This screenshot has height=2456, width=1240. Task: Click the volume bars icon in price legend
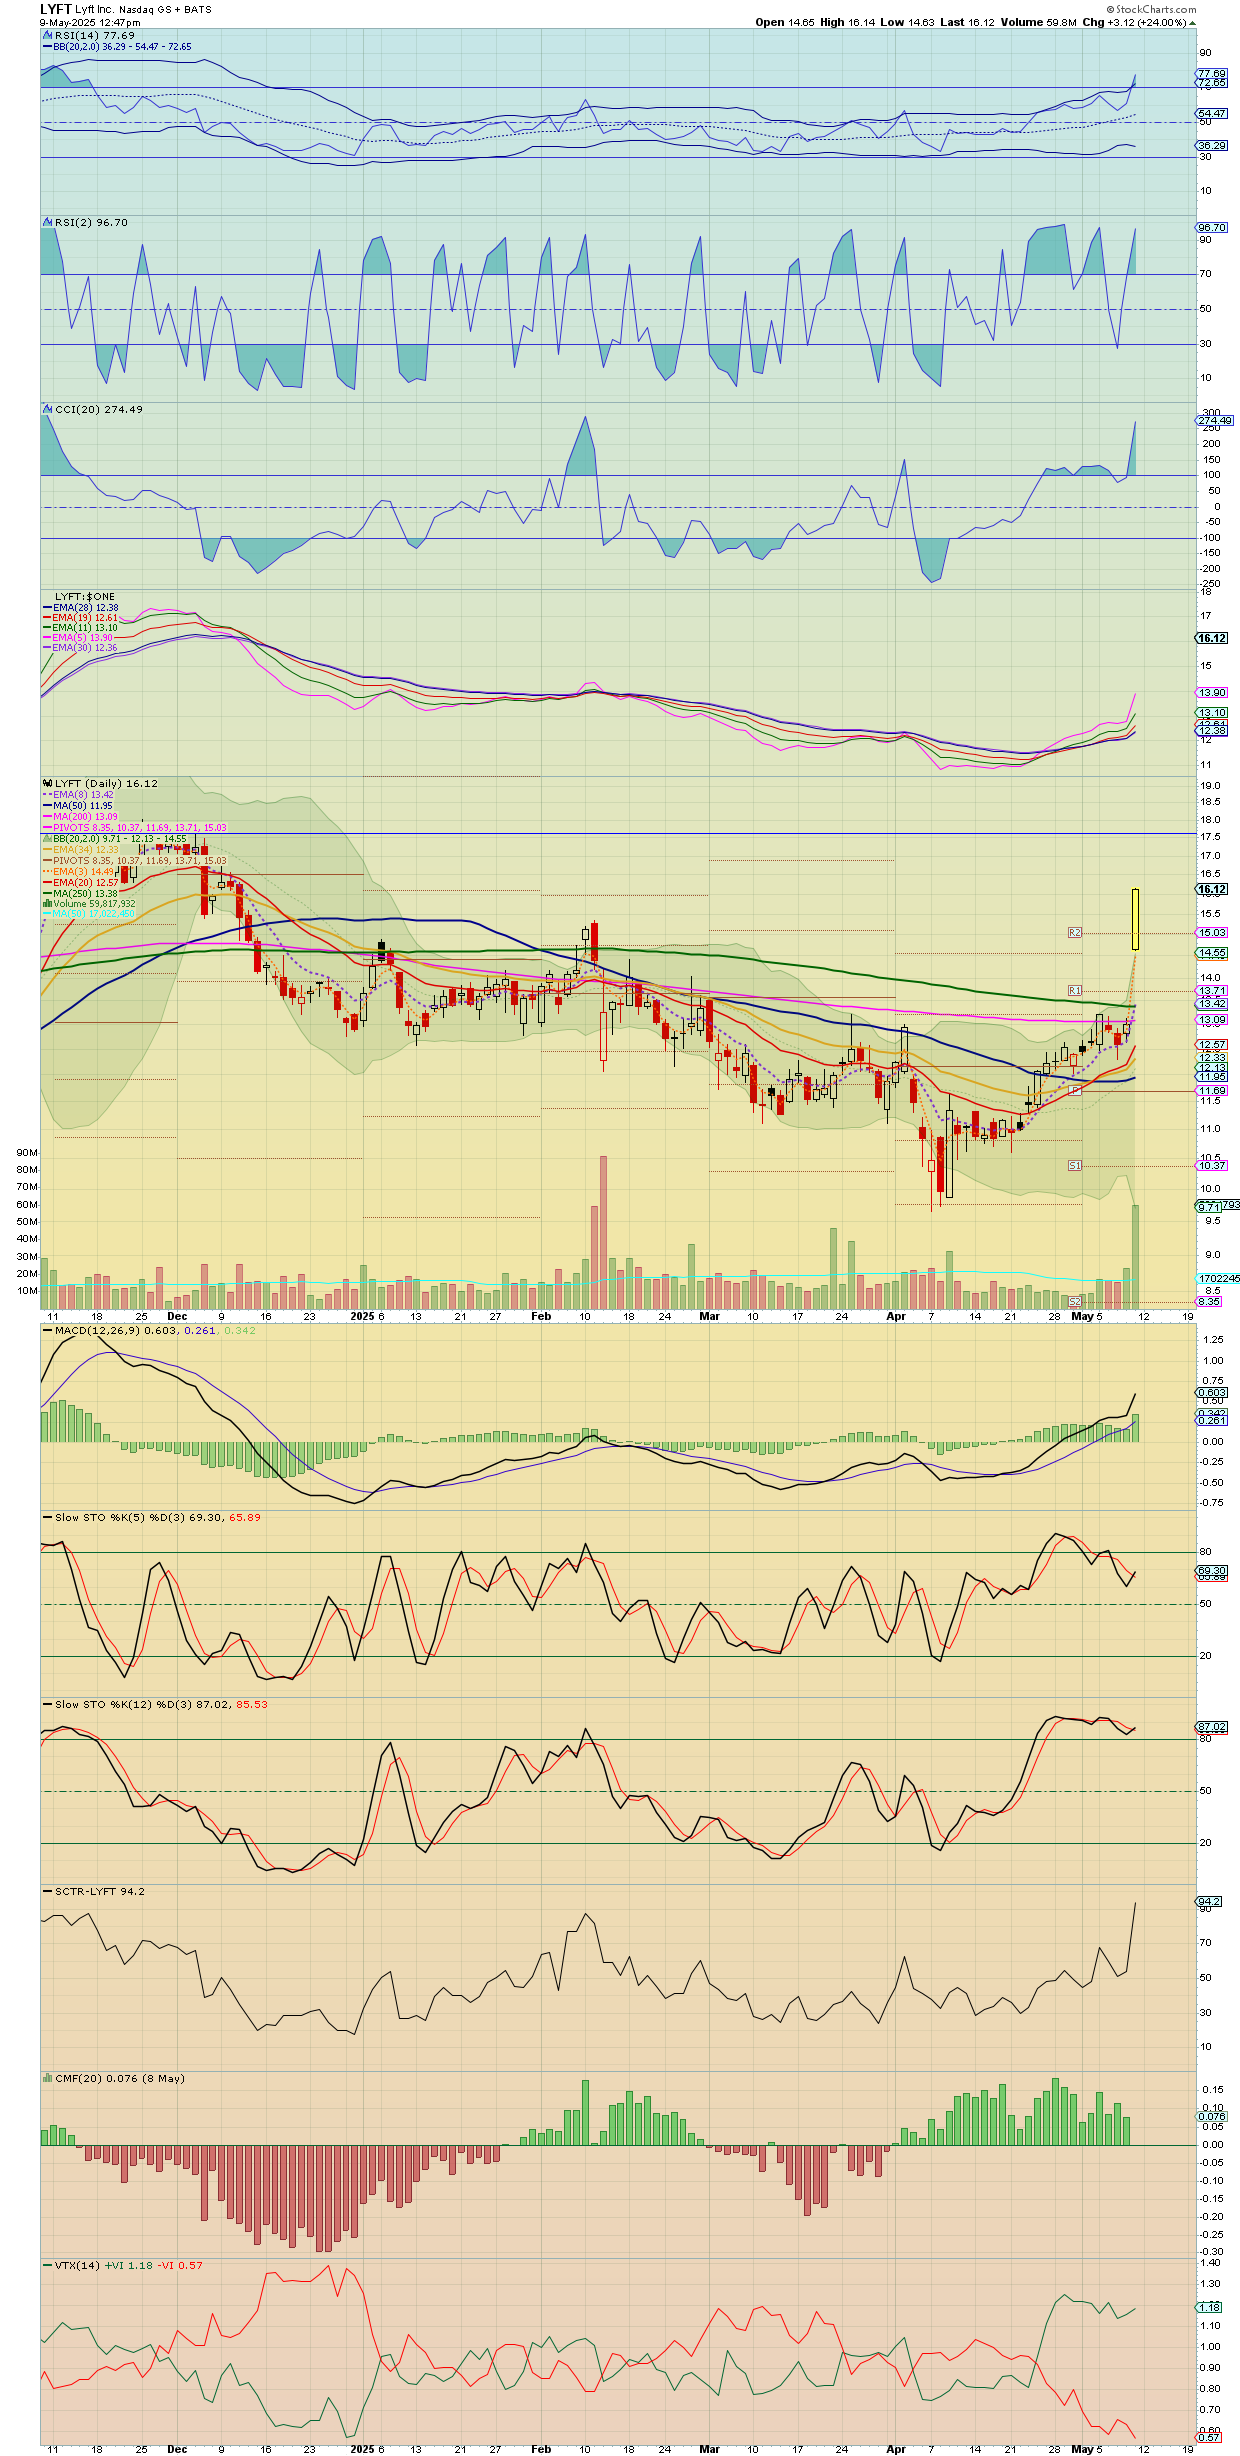[47, 903]
